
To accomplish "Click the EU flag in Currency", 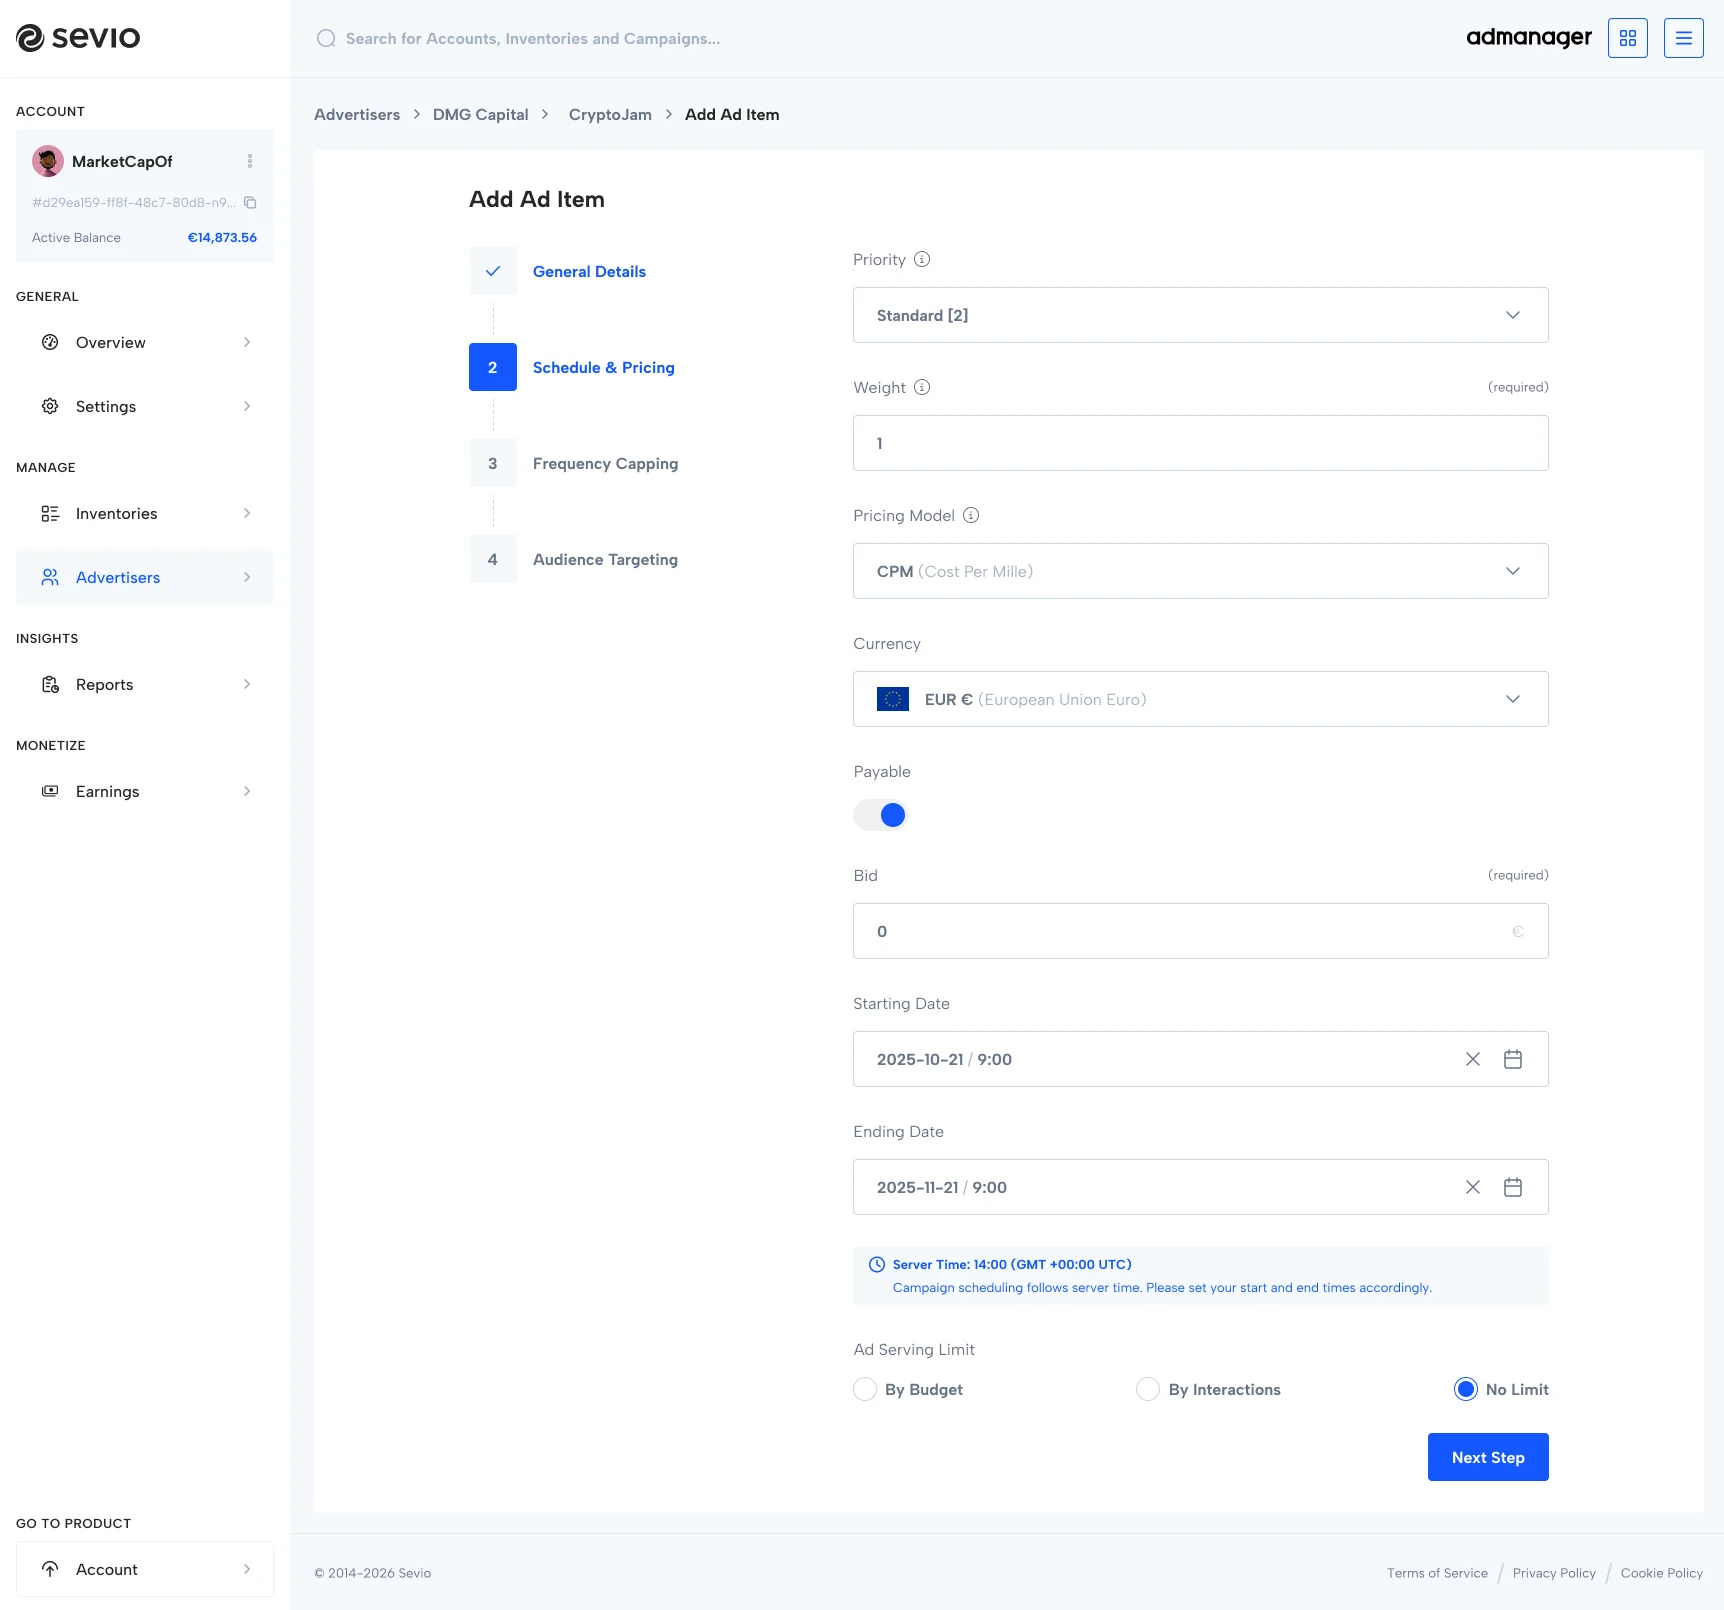I will (x=893, y=699).
